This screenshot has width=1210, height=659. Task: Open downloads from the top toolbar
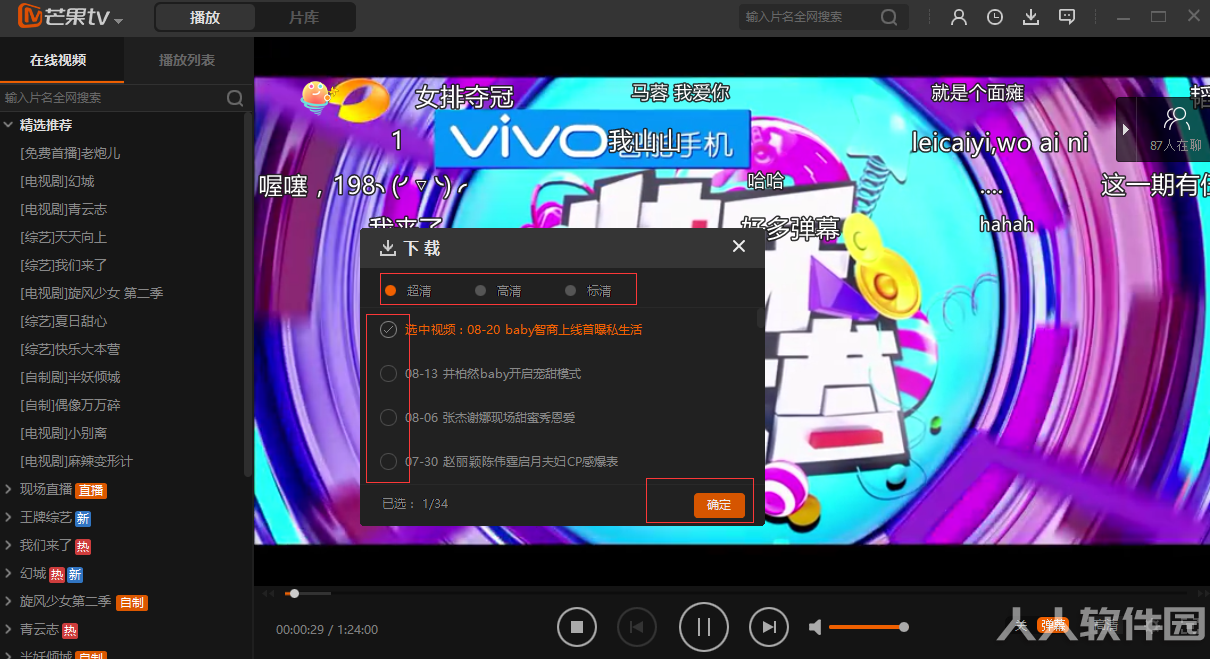click(x=1031, y=17)
